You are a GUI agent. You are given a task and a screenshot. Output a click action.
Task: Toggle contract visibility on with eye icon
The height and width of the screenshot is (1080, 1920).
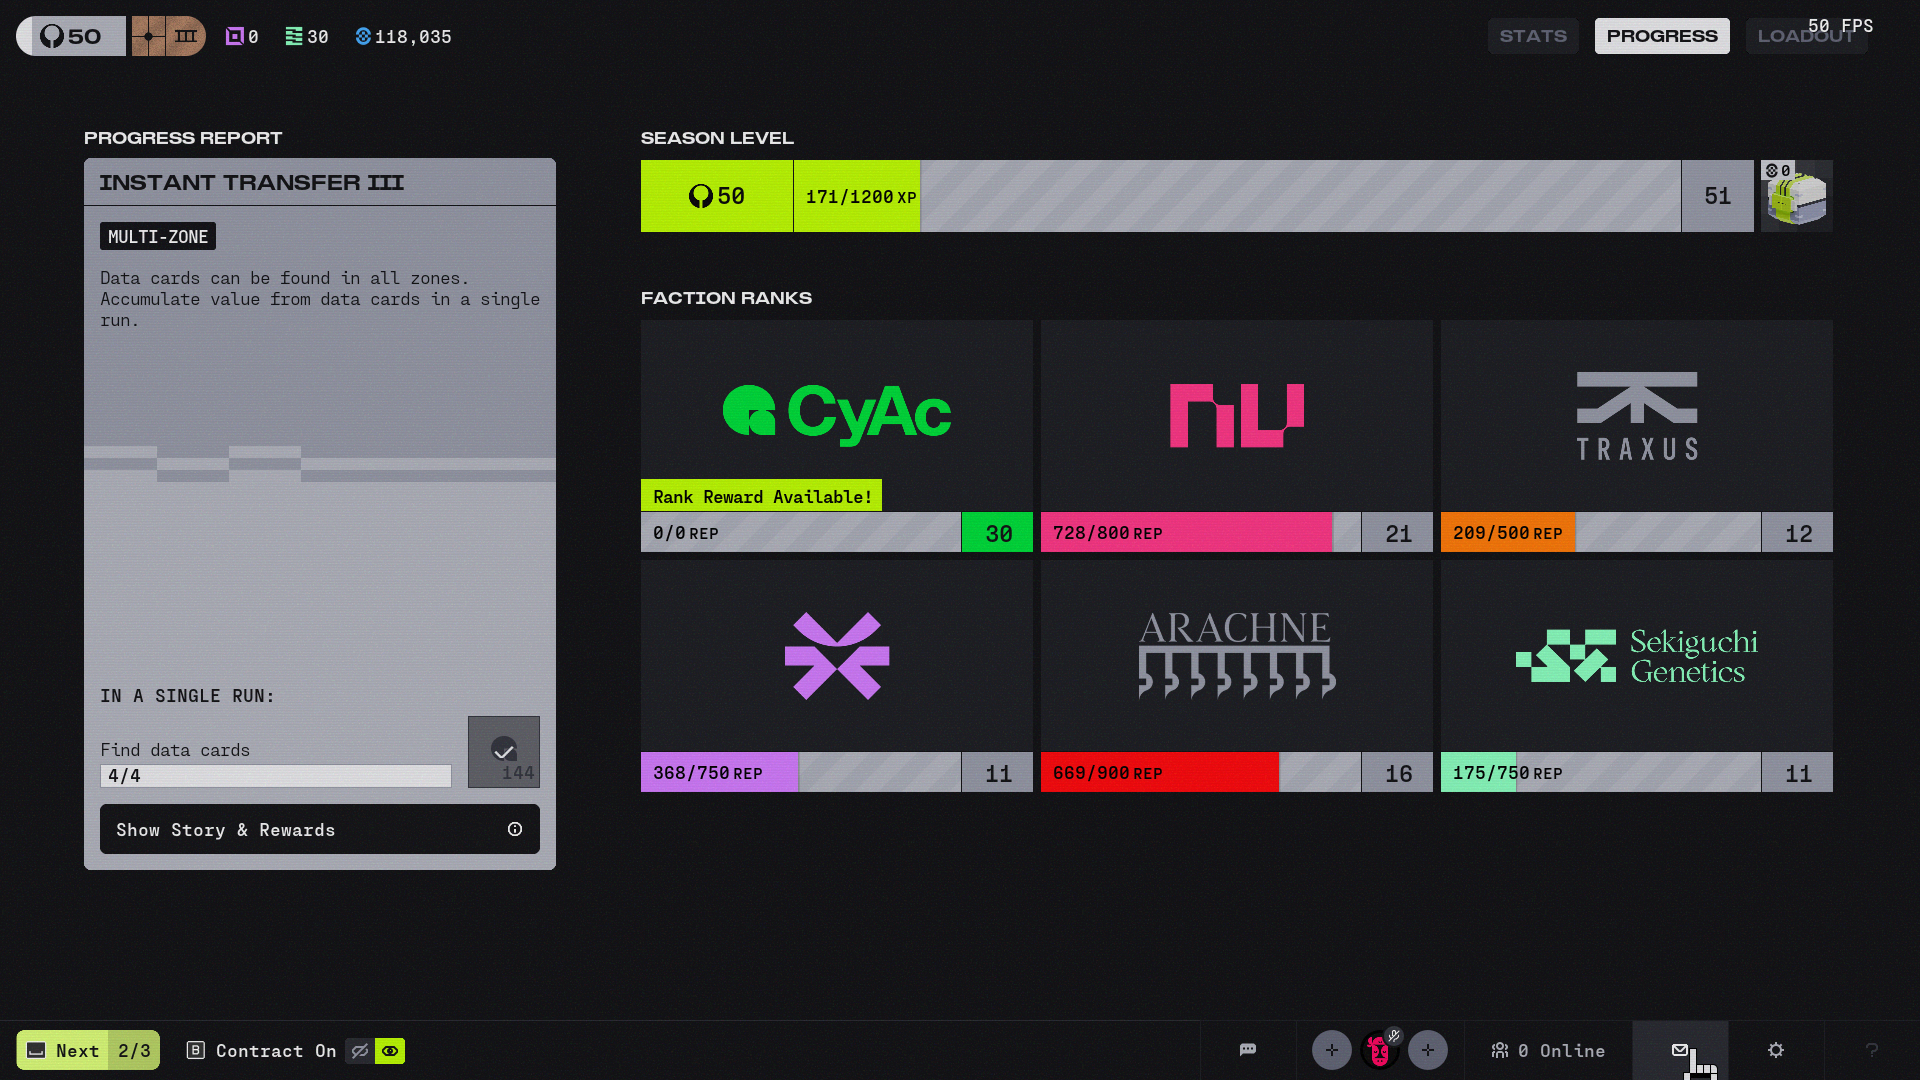coord(390,1051)
